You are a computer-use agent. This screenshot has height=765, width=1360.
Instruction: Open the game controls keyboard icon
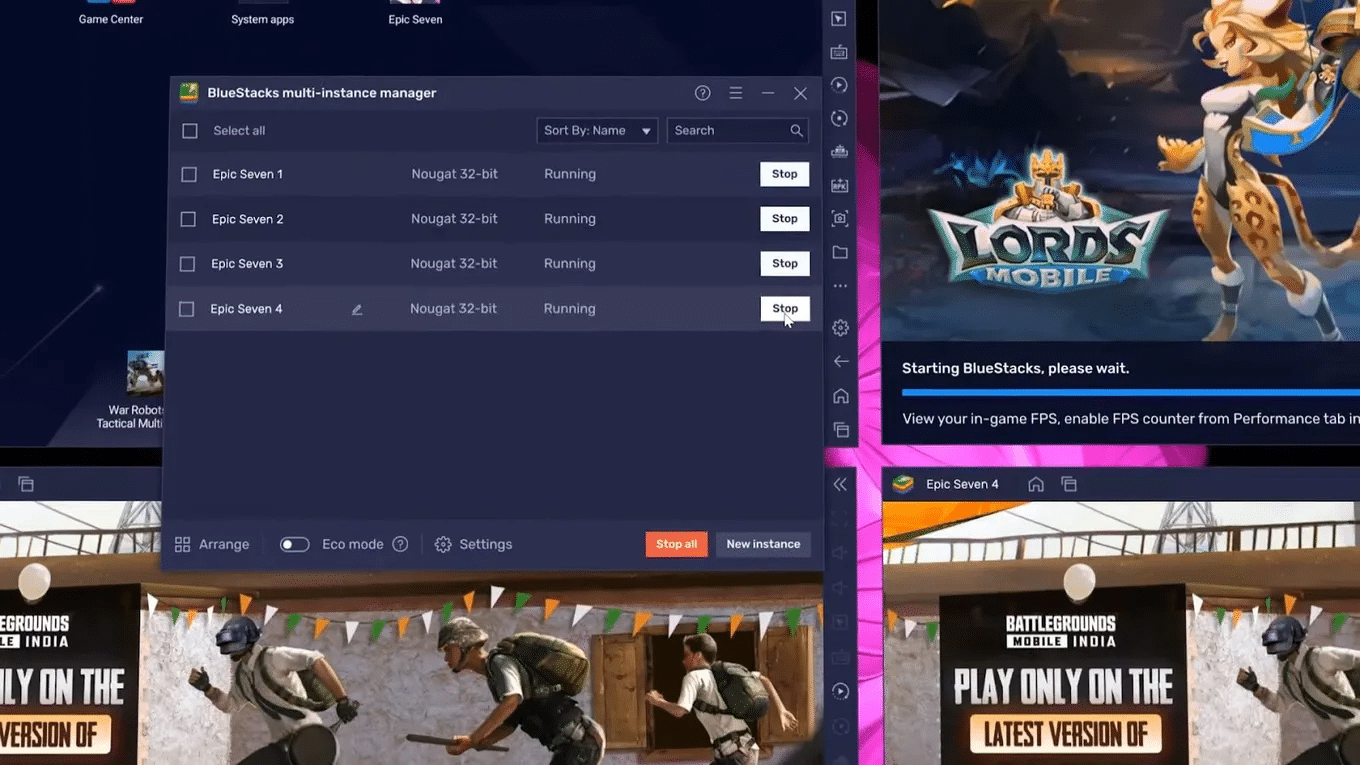click(839, 51)
